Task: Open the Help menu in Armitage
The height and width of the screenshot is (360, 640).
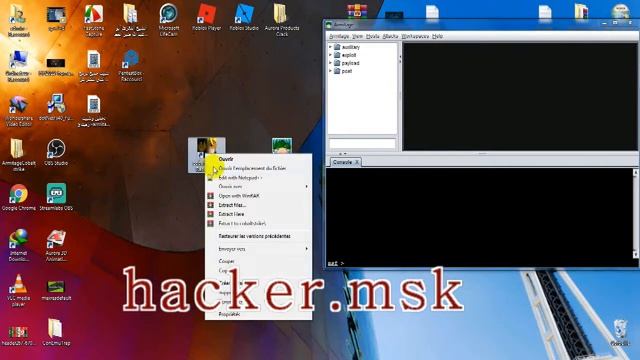Action: point(437,36)
